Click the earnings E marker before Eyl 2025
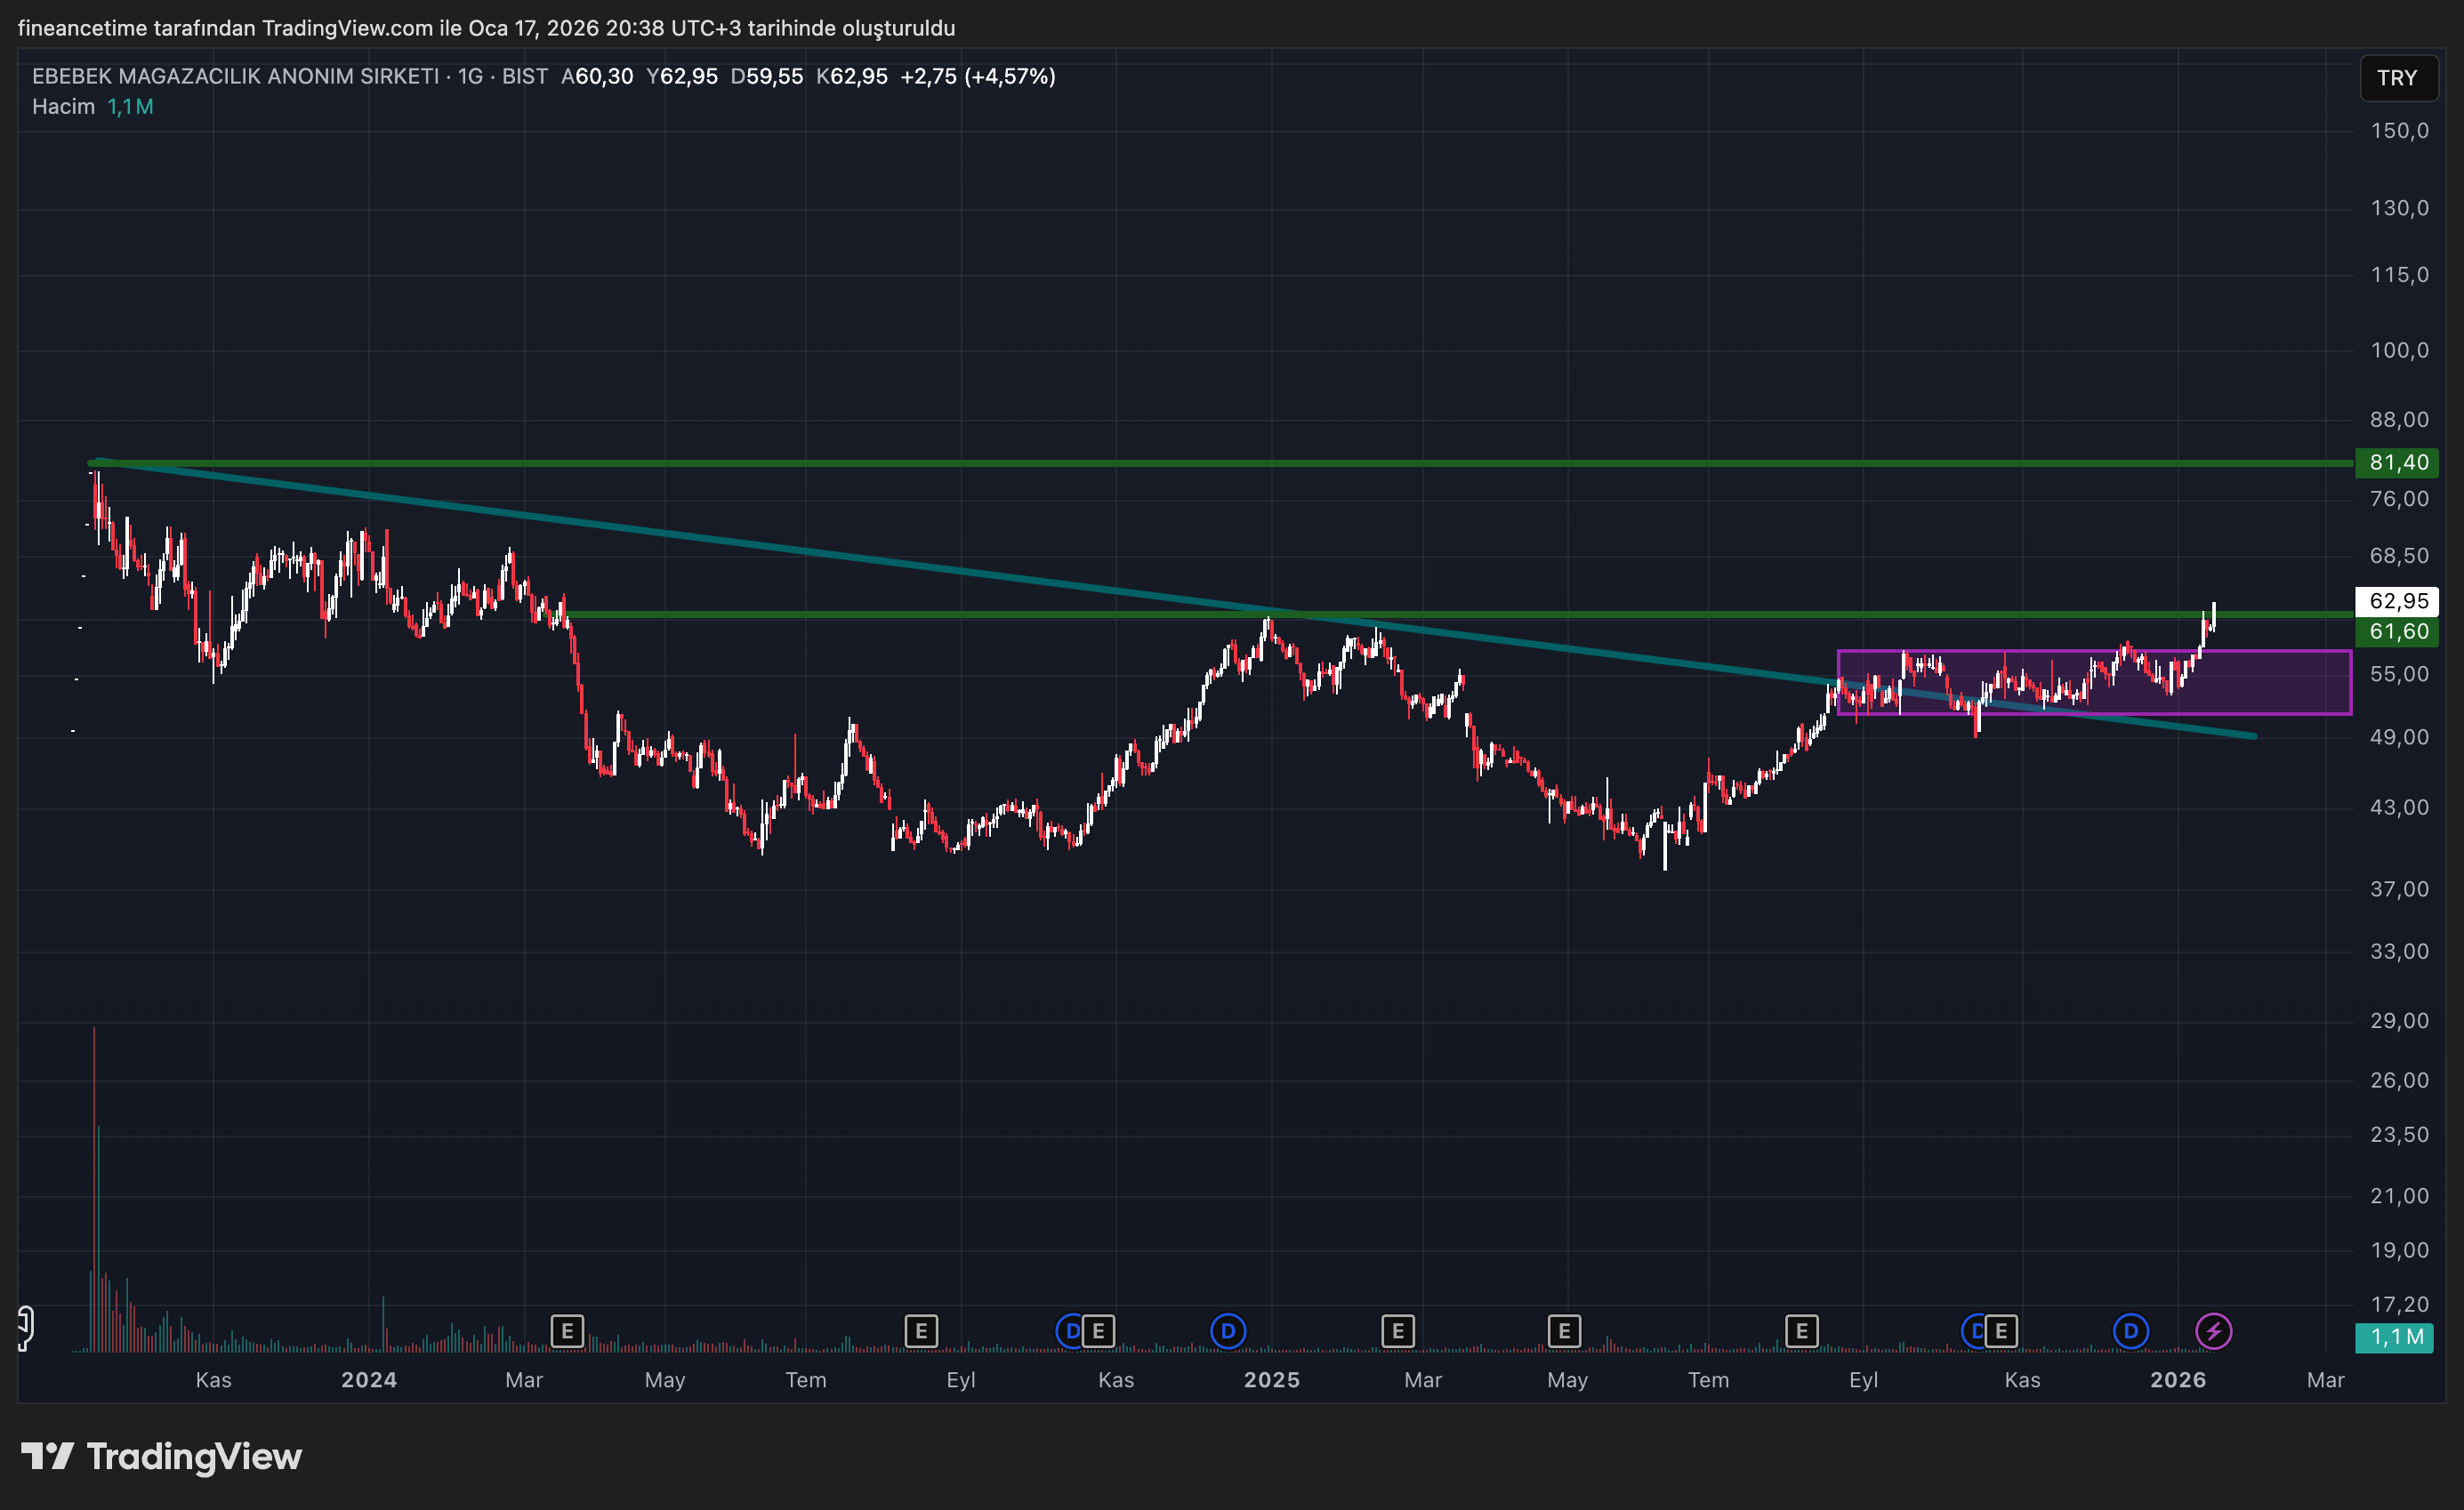Image resolution: width=2464 pixels, height=1510 pixels. [1801, 1331]
